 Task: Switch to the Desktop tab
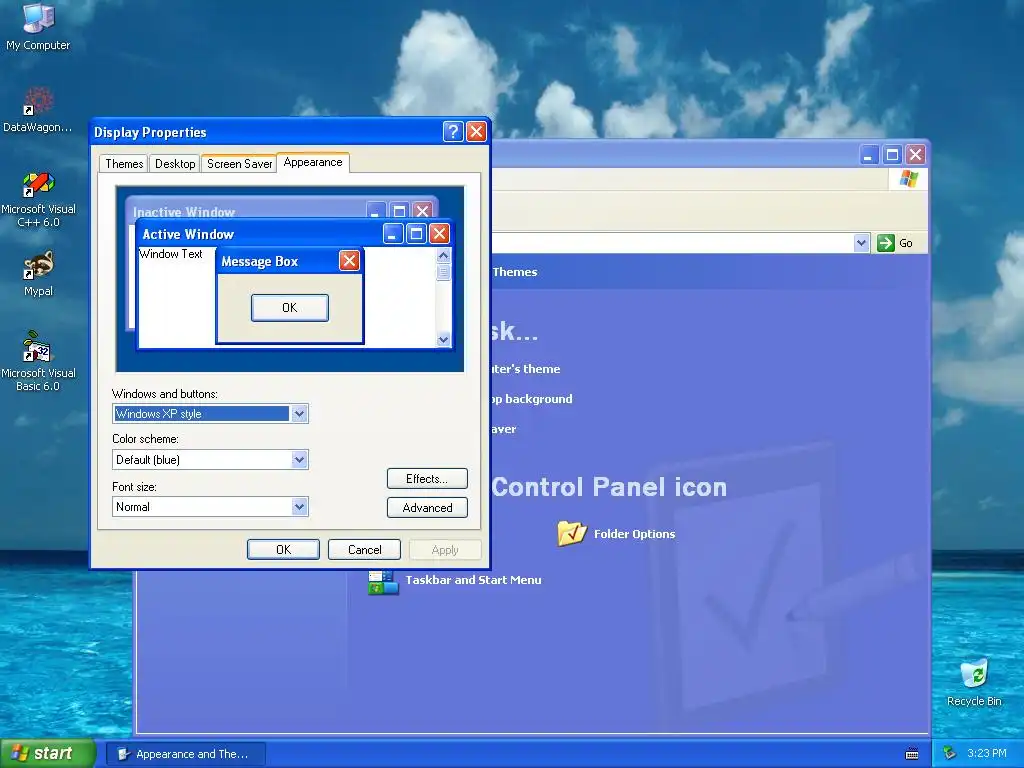[175, 163]
